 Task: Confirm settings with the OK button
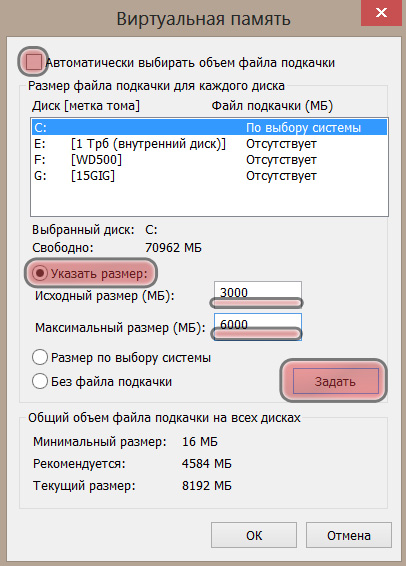(254, 535)
